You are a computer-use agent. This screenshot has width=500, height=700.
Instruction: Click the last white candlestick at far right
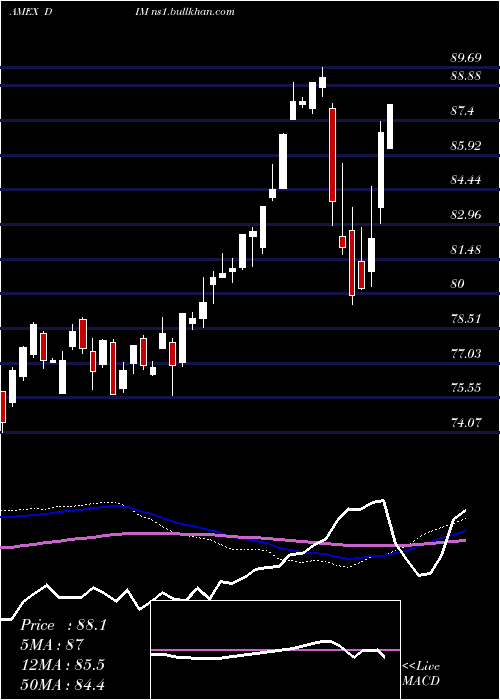click(390, 126)
